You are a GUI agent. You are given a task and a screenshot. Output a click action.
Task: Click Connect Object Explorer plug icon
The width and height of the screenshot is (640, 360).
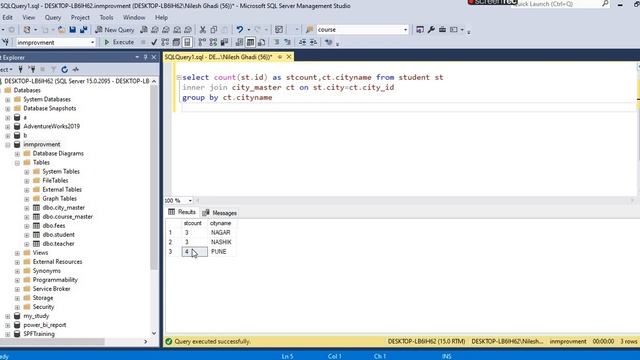click(20, 69)
